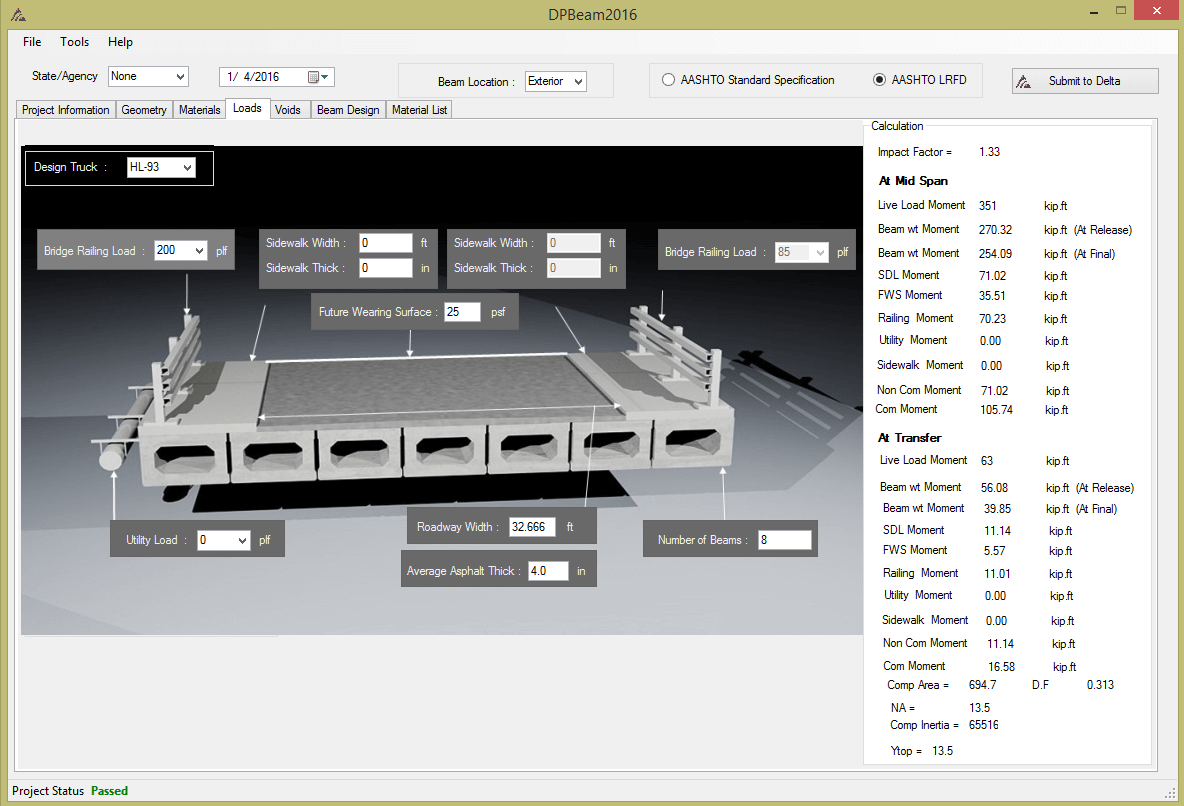Select the AASHTO LRFD radio option
The height and width of the screenshot is (806, 1184).
(880, 80)
